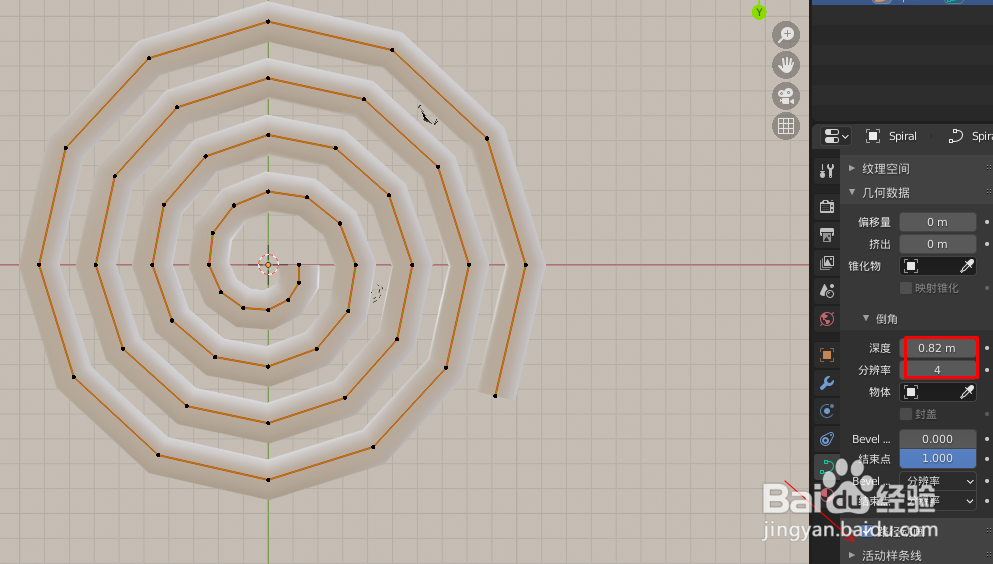This screenshot has width=993, height=564.
Task: Click eyedropper for taper object (锥化物)
Action: [x=966, y=266]
